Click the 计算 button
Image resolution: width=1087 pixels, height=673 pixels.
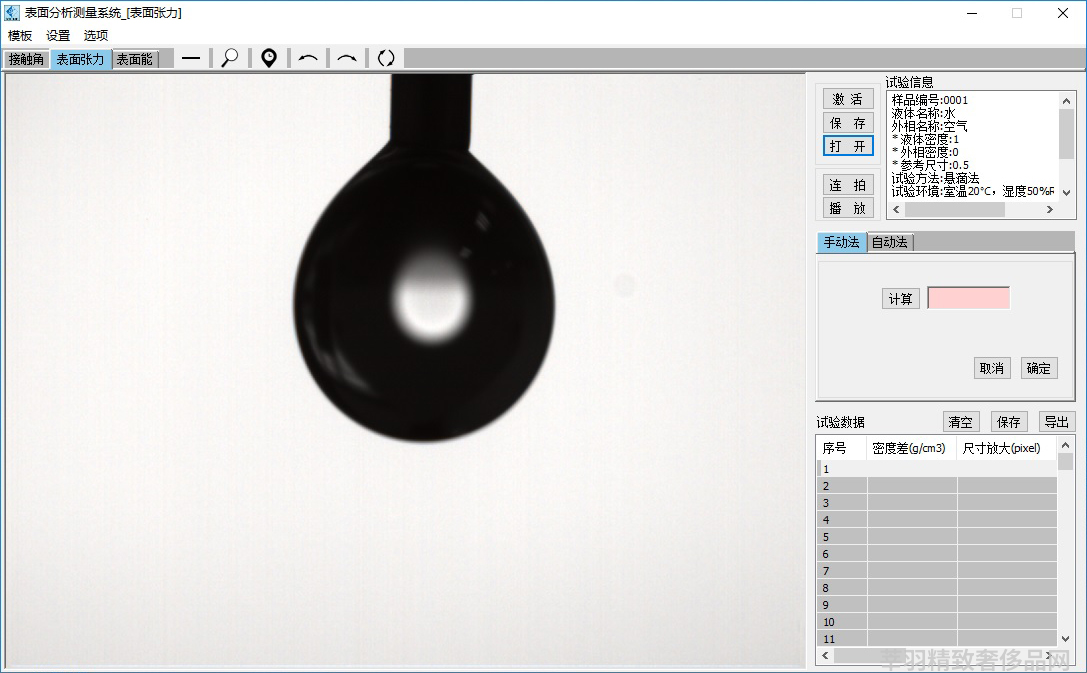(901, 299)
